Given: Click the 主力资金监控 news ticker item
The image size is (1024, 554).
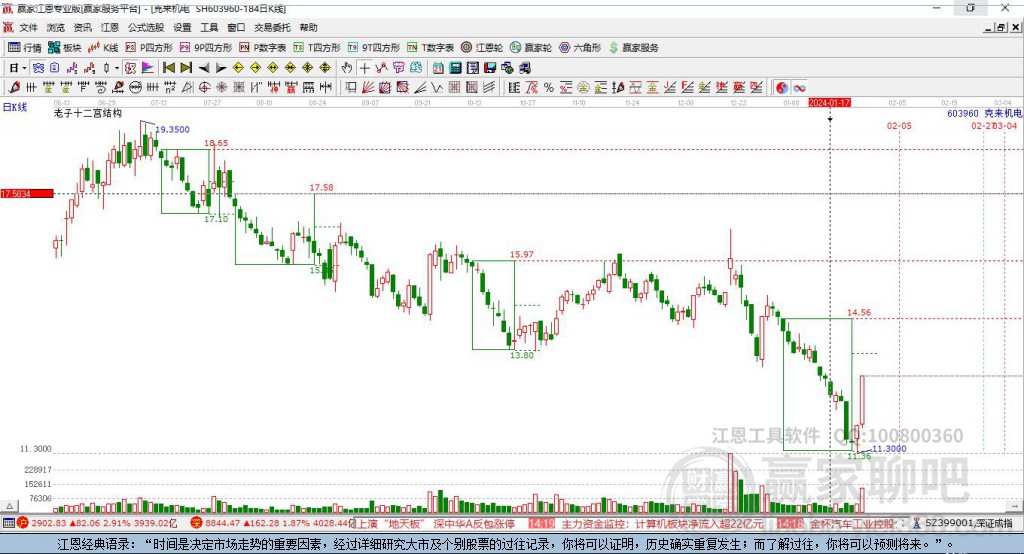Looking at the screenshot, I should tap(663, 523).
